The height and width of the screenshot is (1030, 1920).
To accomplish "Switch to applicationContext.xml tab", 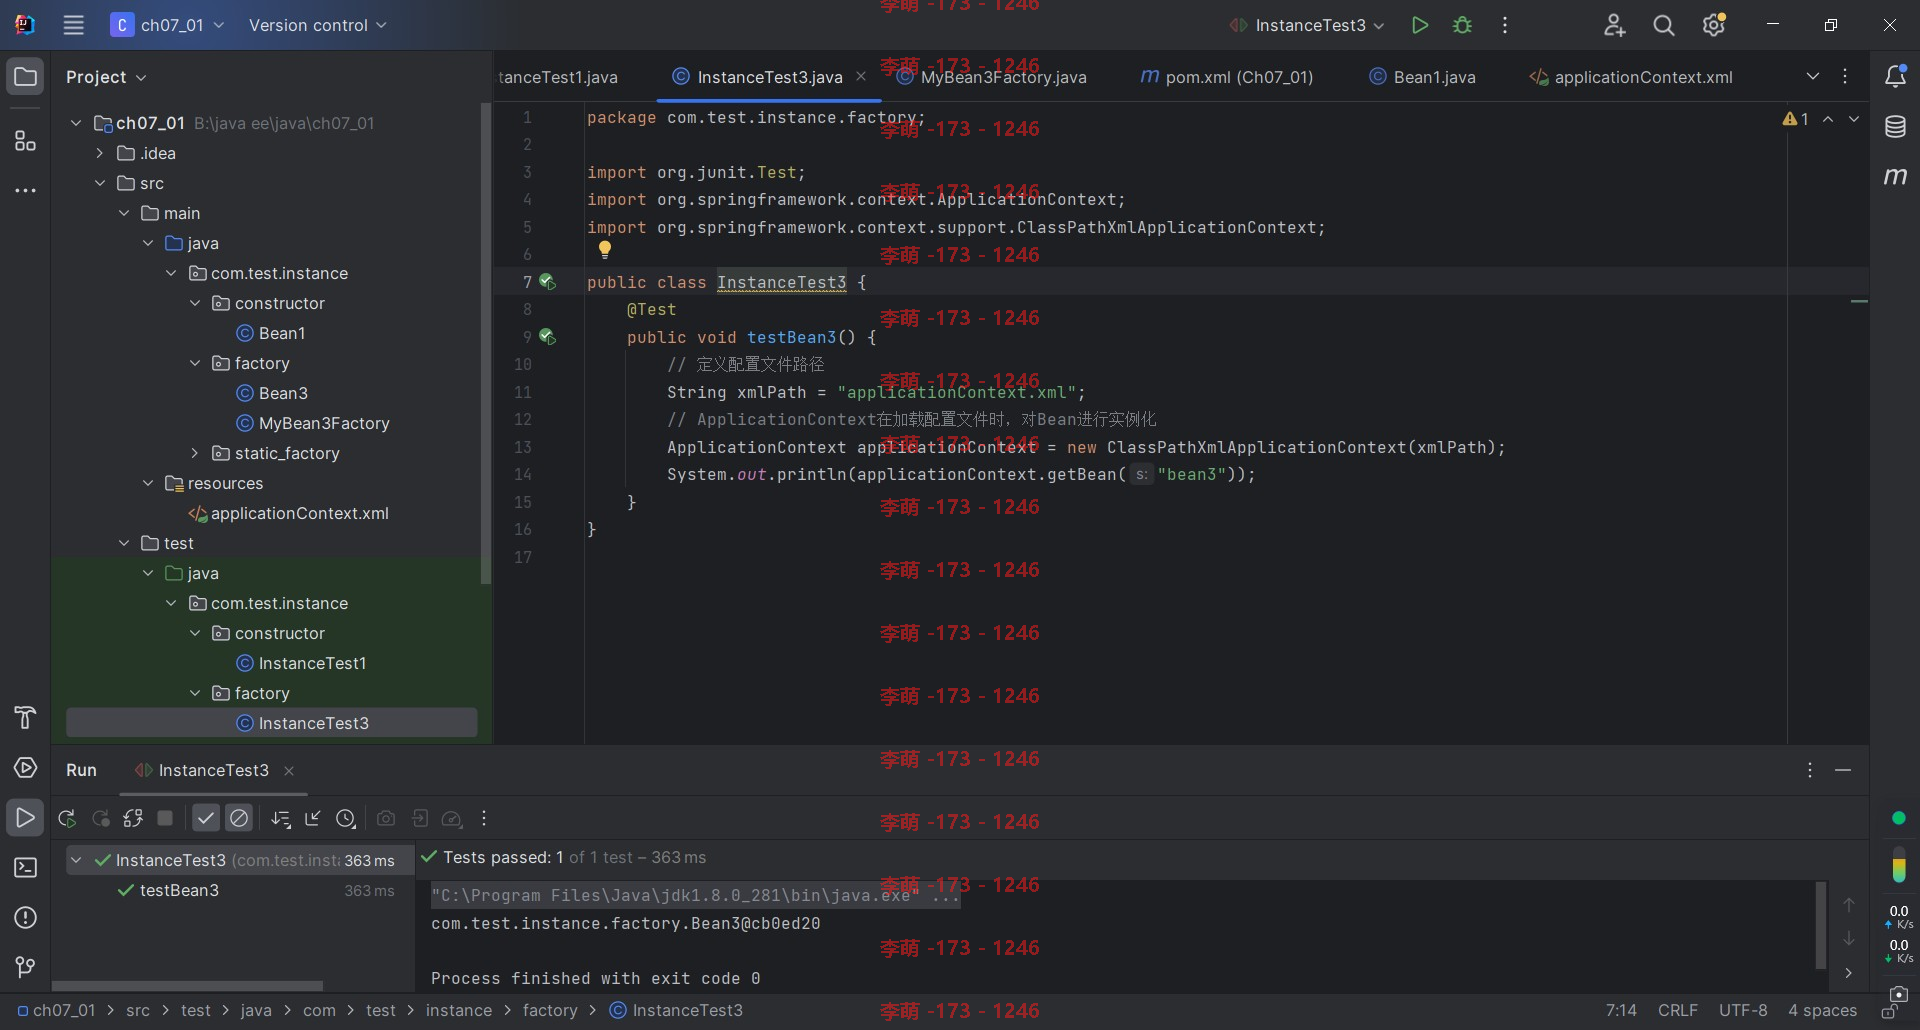I will pyautogui.click(x=1631, y=77).
